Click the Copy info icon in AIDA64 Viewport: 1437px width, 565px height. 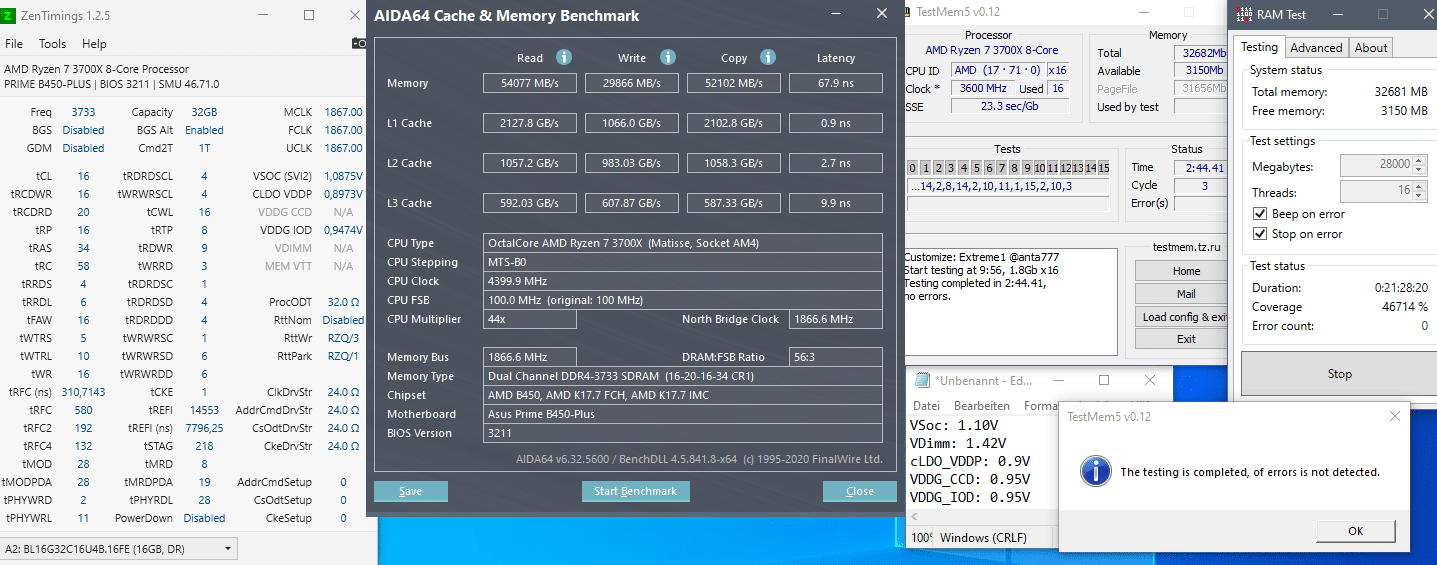(x=768, y=58)
